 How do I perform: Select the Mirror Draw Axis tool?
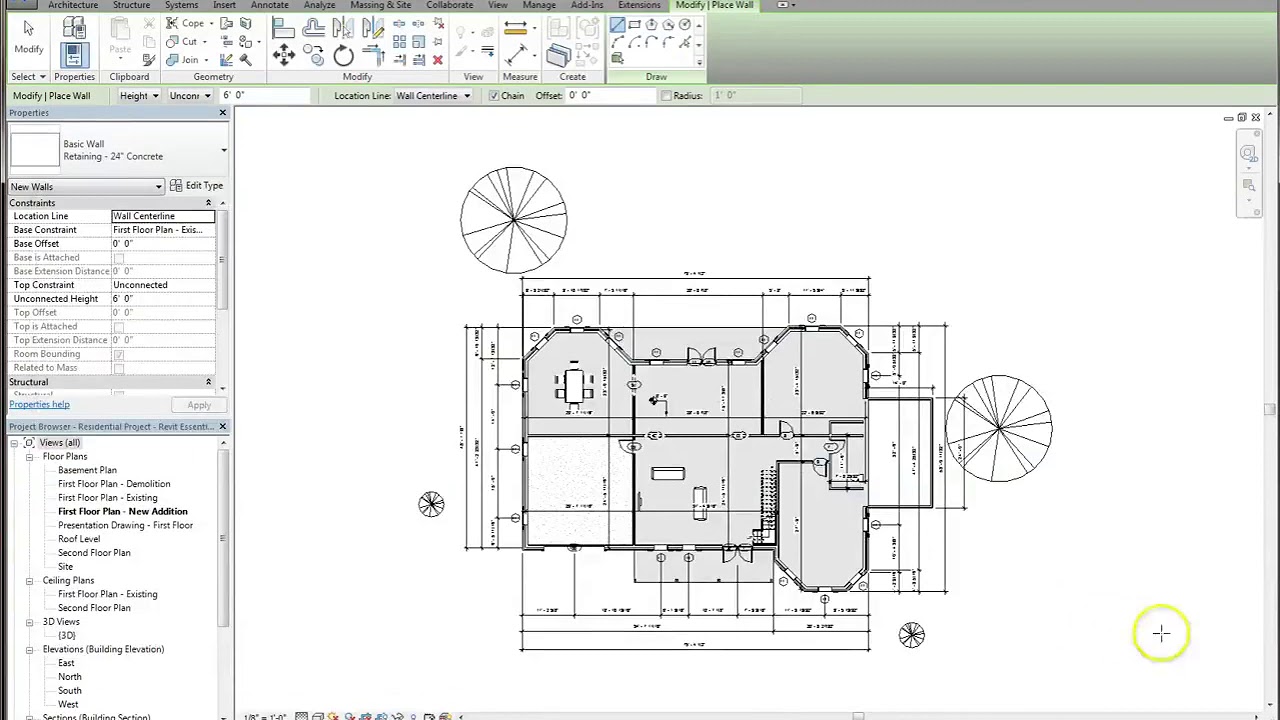[374, 28]
